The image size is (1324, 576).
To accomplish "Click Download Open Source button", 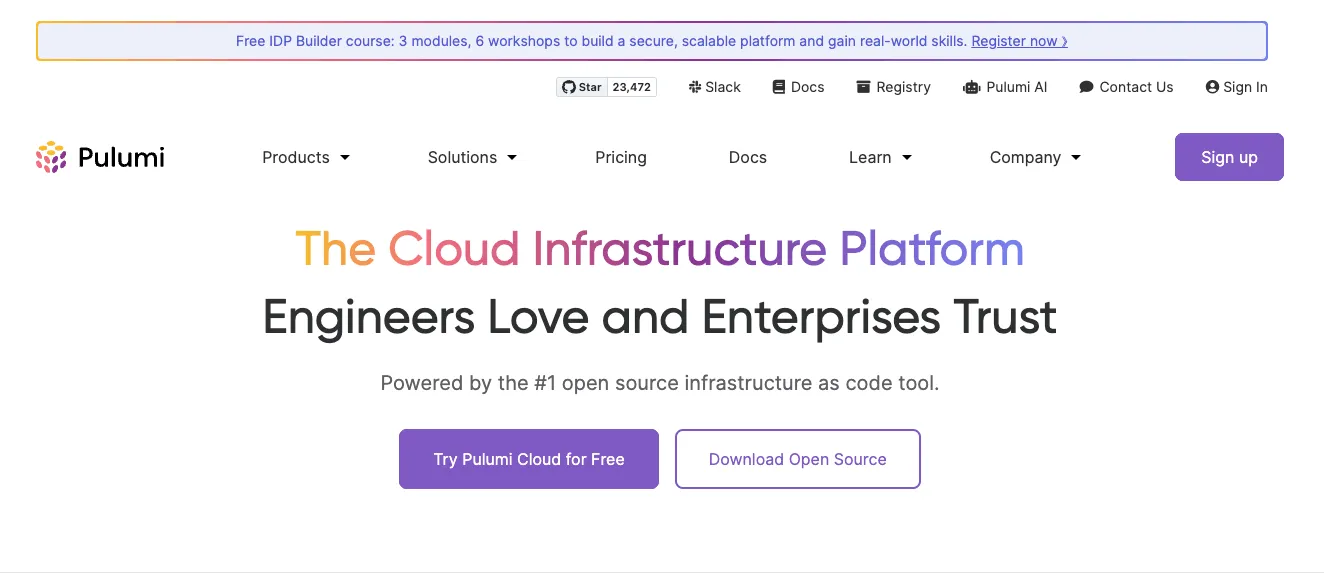I will (798, 459).
